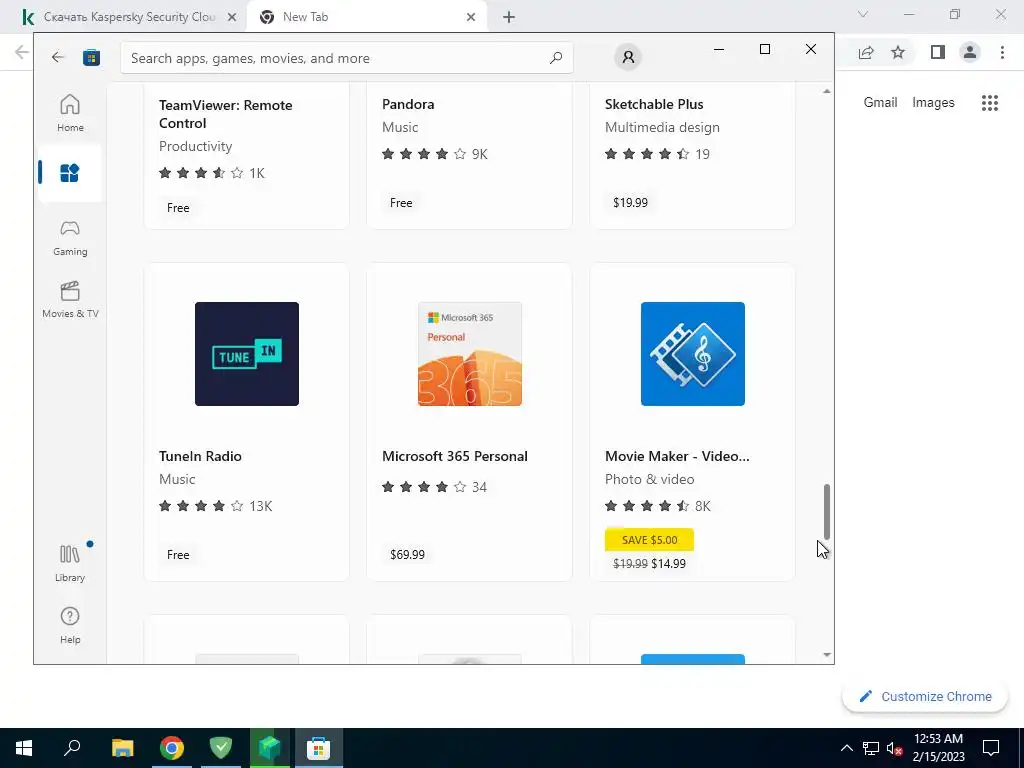This screenshot has height=768, width=1024.
Task: Show hidden tray icons chevron
Action: (846, 748)
